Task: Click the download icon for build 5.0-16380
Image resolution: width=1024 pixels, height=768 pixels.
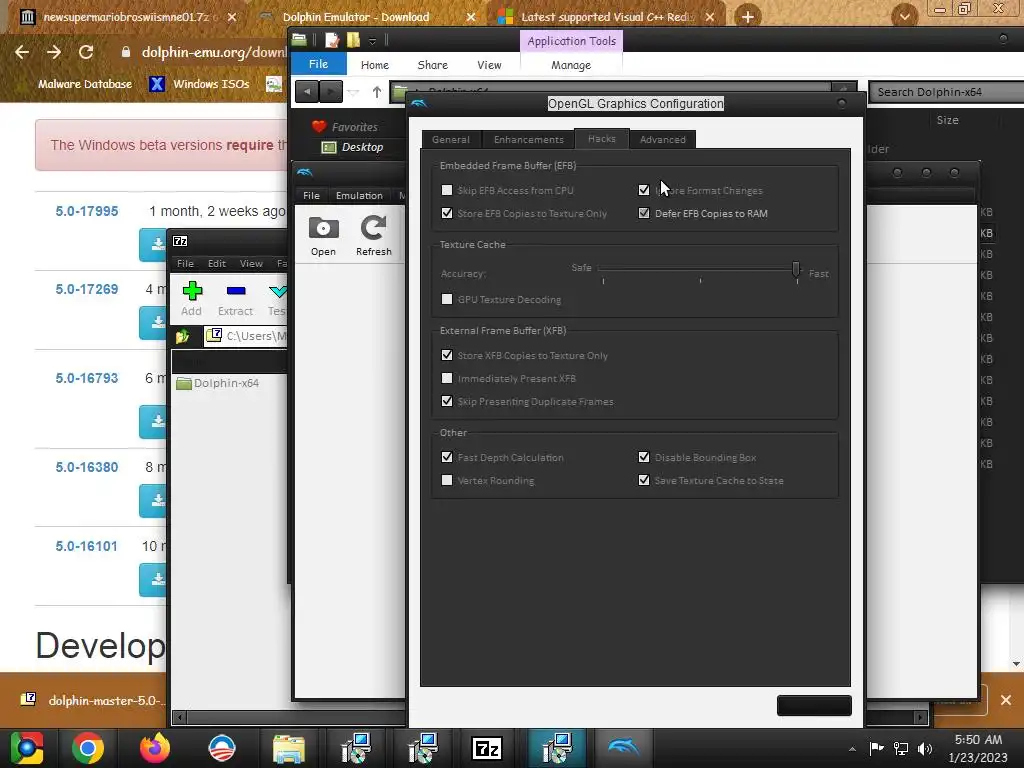Action: (157, 500)
